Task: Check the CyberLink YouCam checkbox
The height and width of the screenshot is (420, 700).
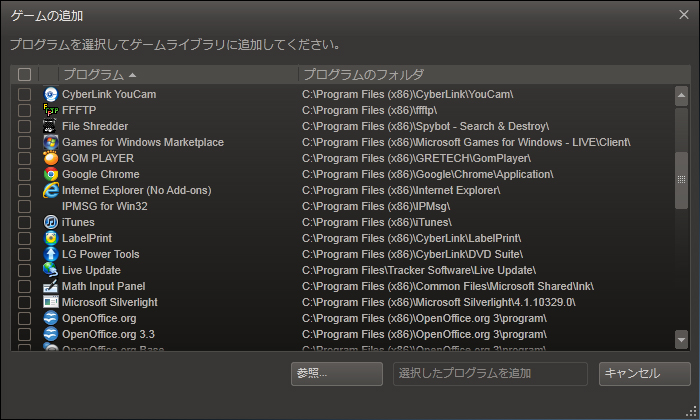Action: pos(25,94)
